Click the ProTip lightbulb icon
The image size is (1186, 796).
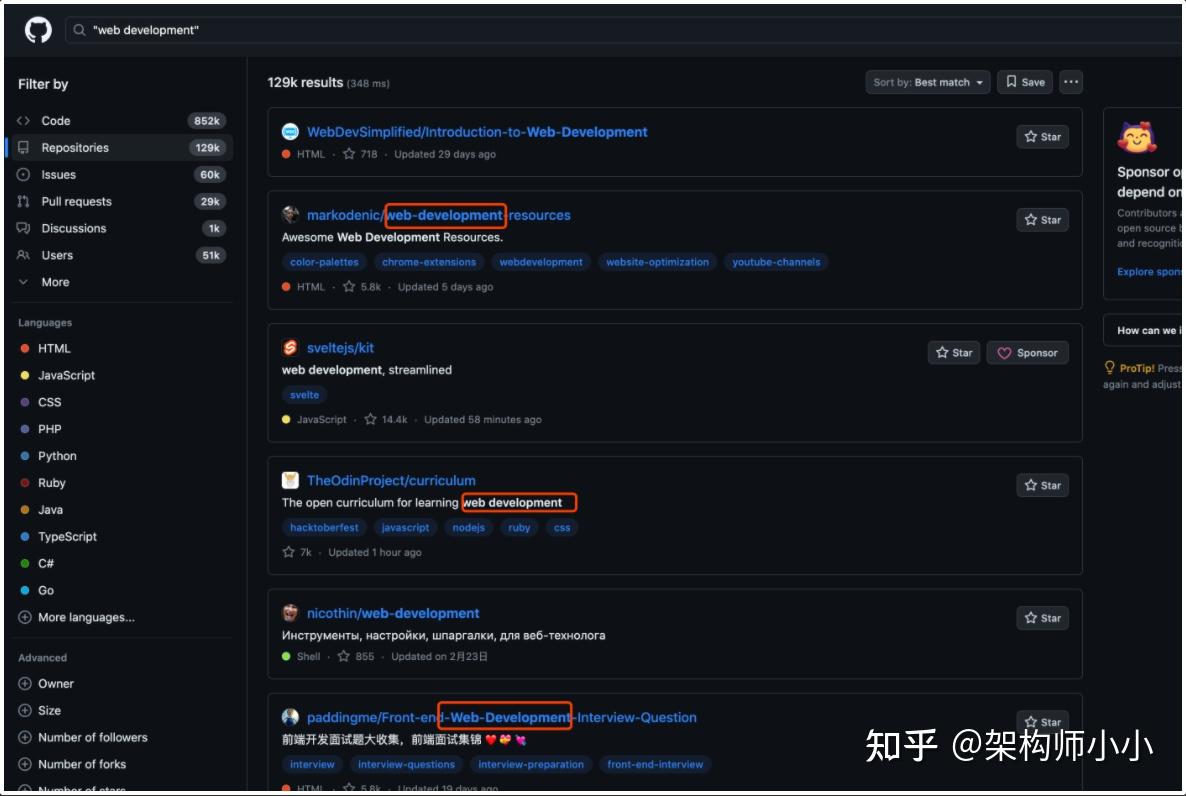(1109, 367)
